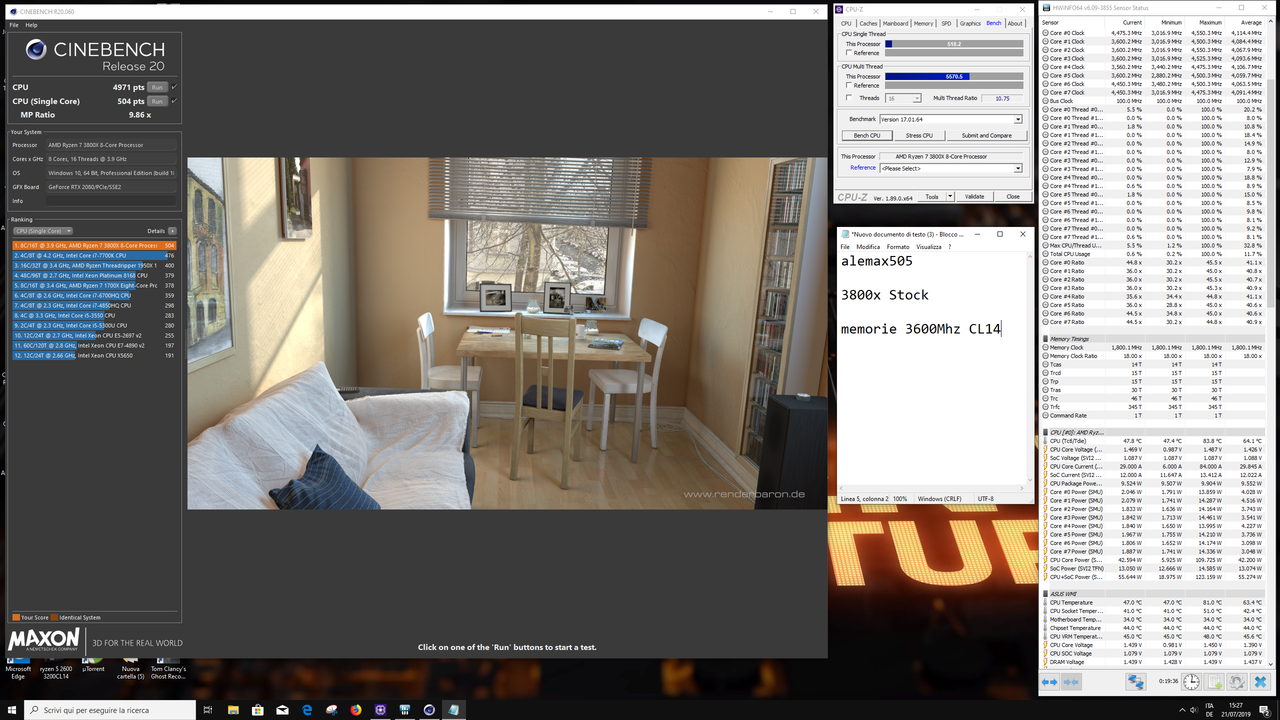Start logging with HWiNFO report icon
Screen dimensions: 1280x720
point(1213,681)
